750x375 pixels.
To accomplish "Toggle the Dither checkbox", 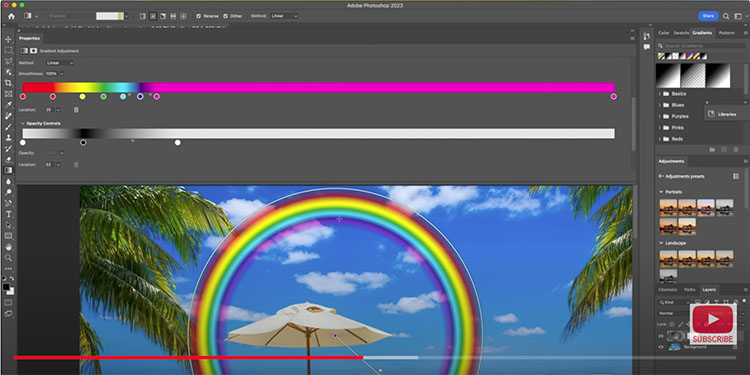I will point(232,16).
